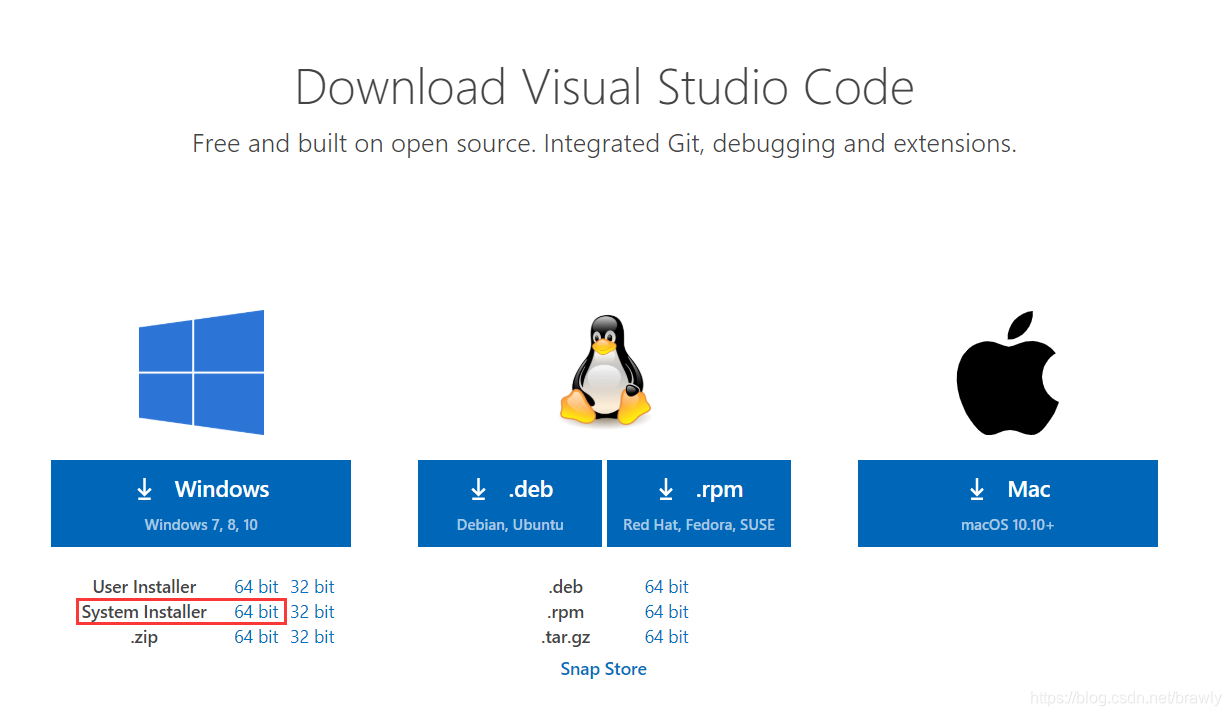Image resolution: width=1231 pixels, height=716 pixels.
Task: Select the 'Download Visual Studio Code' heading
Action: (x=605, y=87)
